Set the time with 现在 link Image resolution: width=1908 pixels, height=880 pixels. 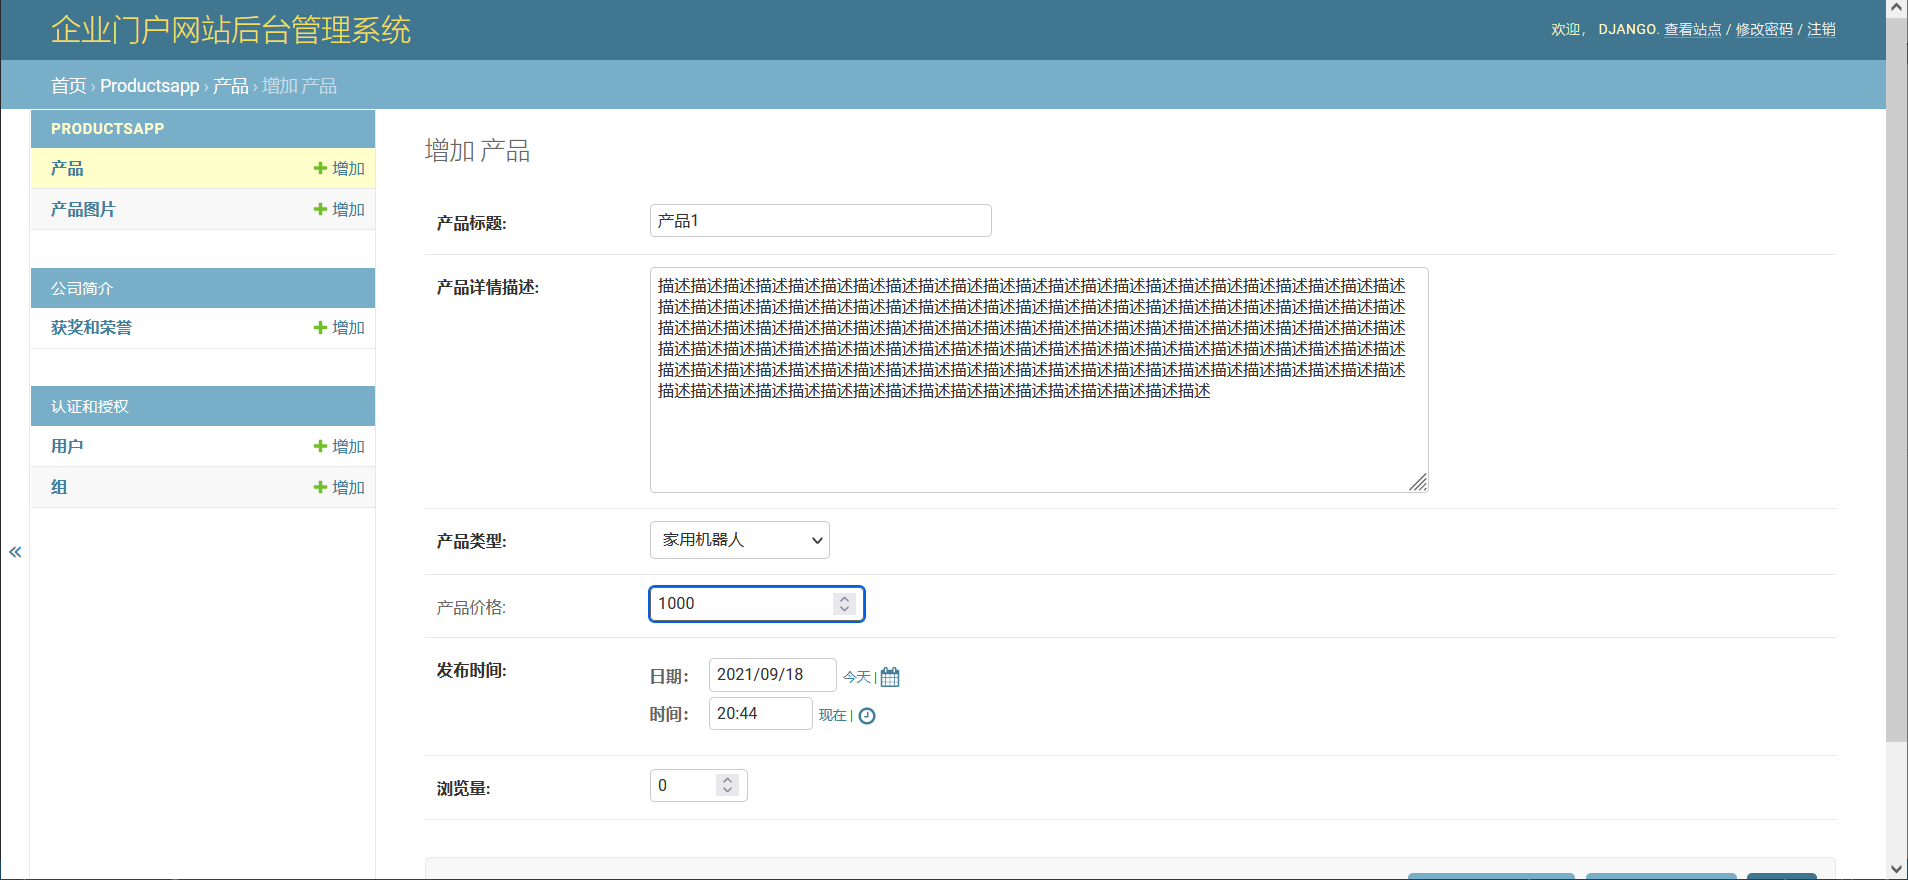pyautogui.click(x=832, y=716)
